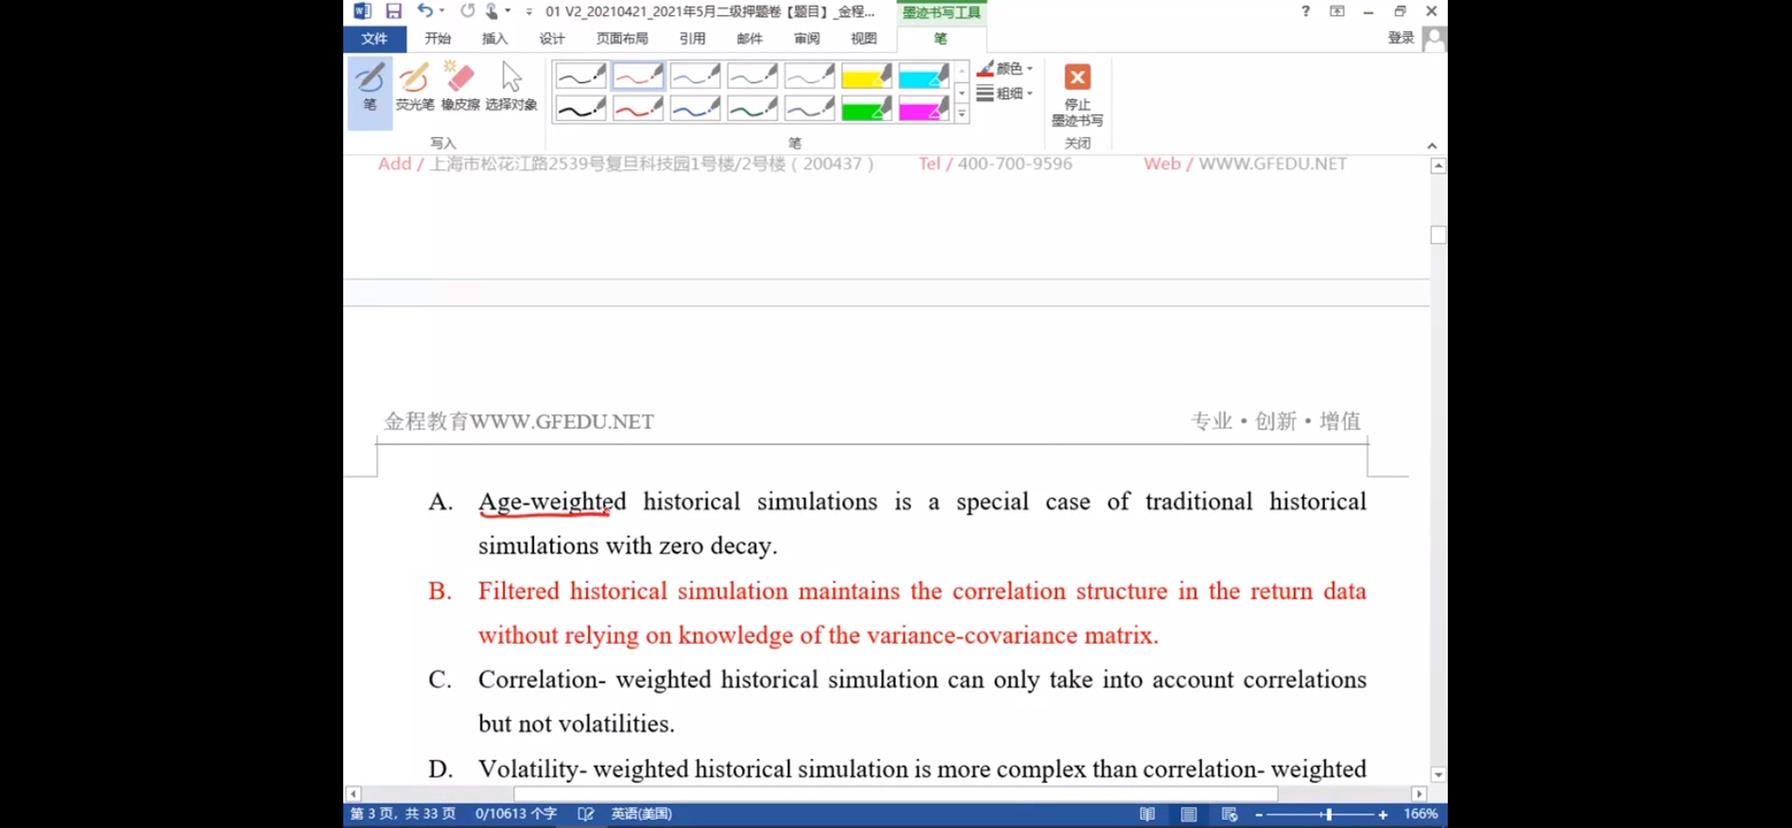
Task: Open the pen Thickness (粗细) dropdown
Action: point(1005,93)
